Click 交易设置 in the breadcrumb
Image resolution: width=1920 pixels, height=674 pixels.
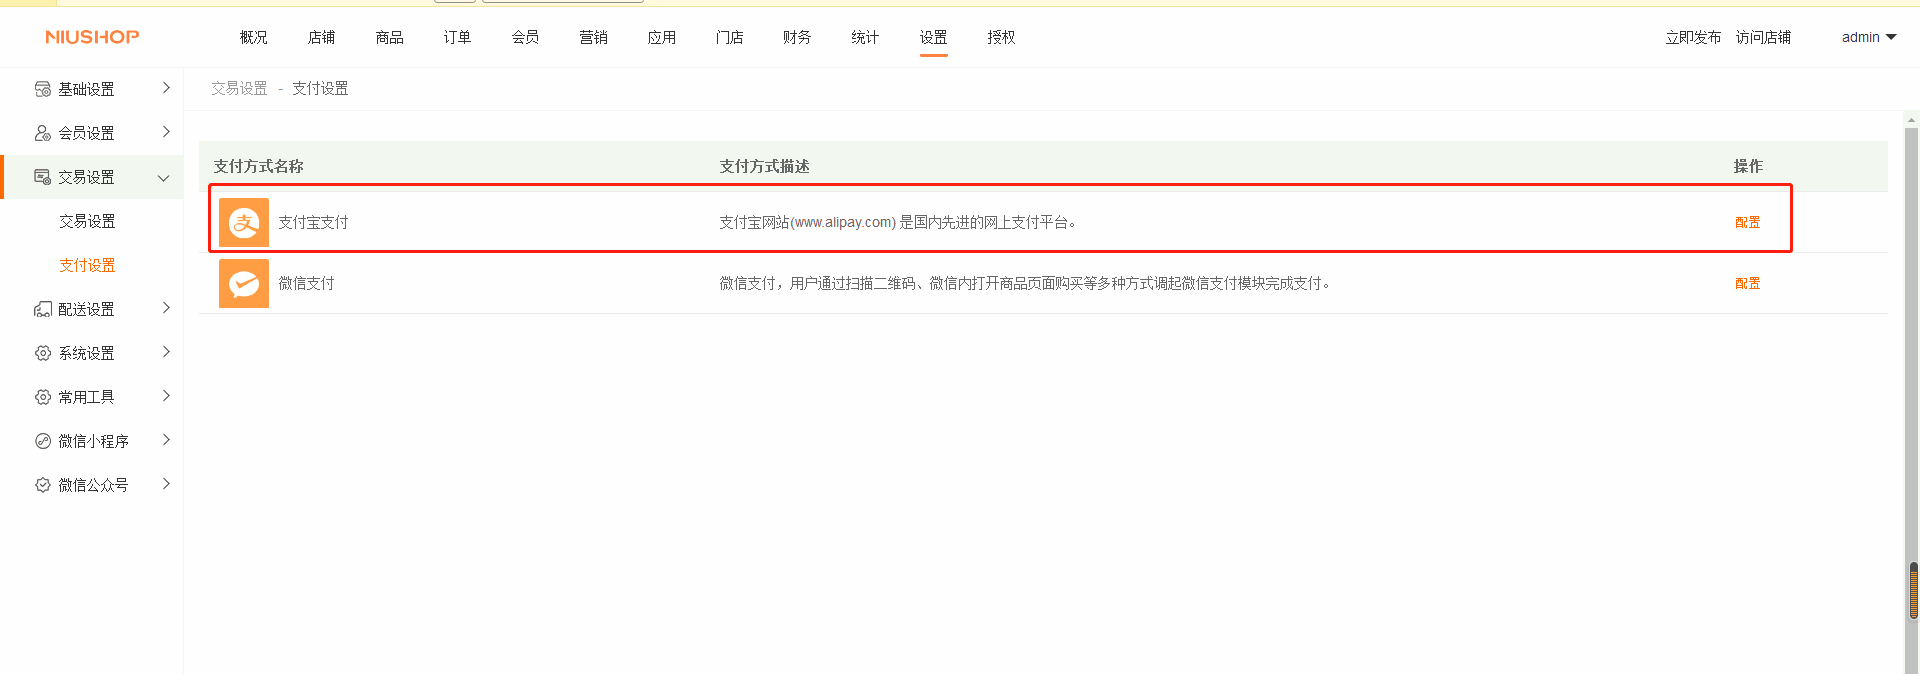239,88
